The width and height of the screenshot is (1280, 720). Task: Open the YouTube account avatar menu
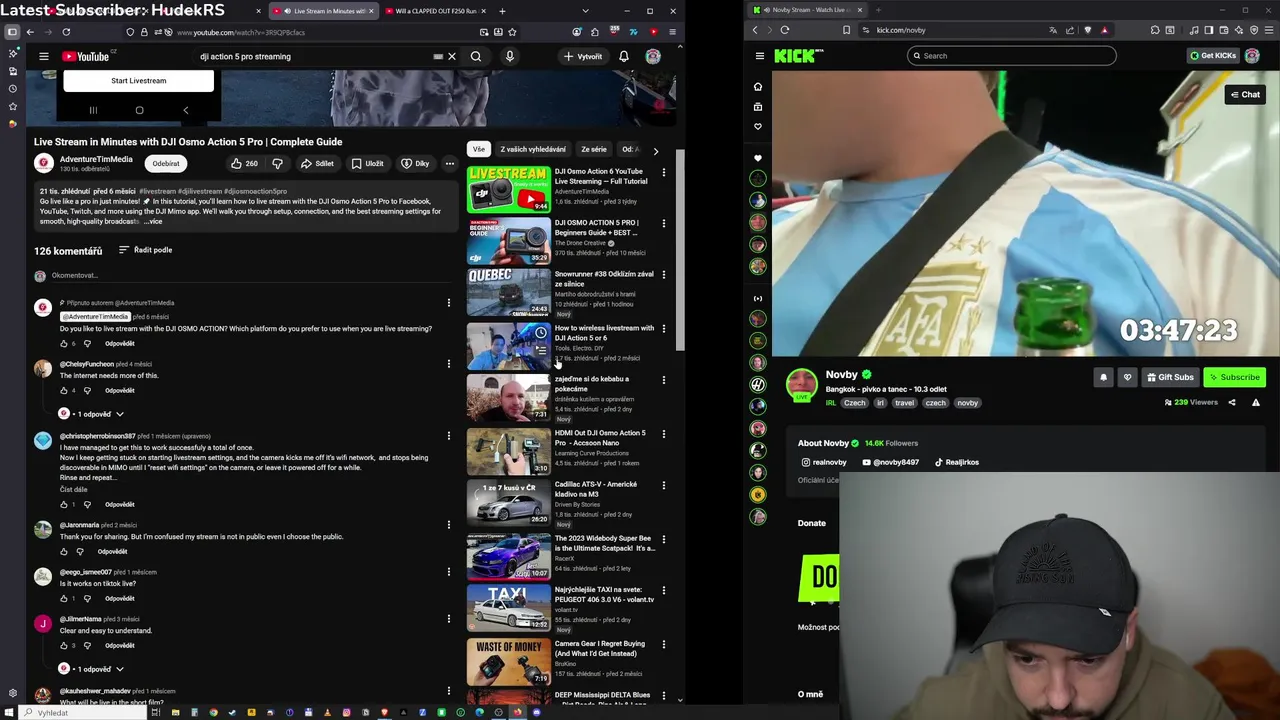point(653,56)
